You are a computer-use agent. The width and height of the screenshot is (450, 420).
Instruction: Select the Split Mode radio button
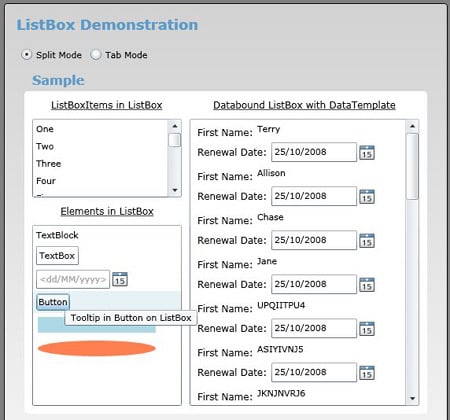[x=27, y=54]
